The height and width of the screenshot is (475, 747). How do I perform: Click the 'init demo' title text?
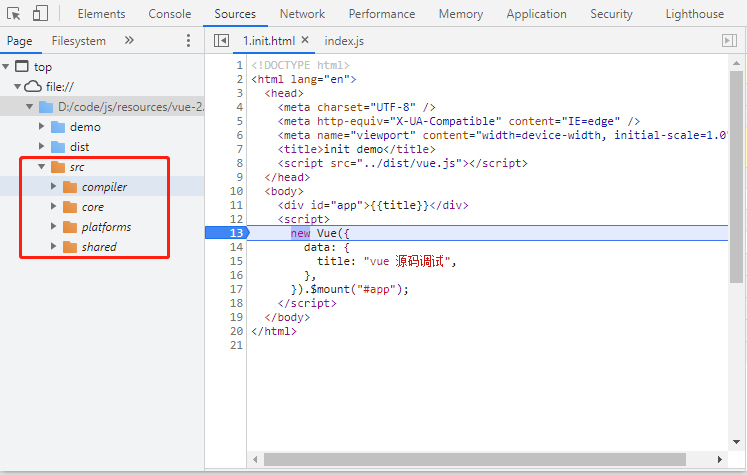(x=353, y=149)
